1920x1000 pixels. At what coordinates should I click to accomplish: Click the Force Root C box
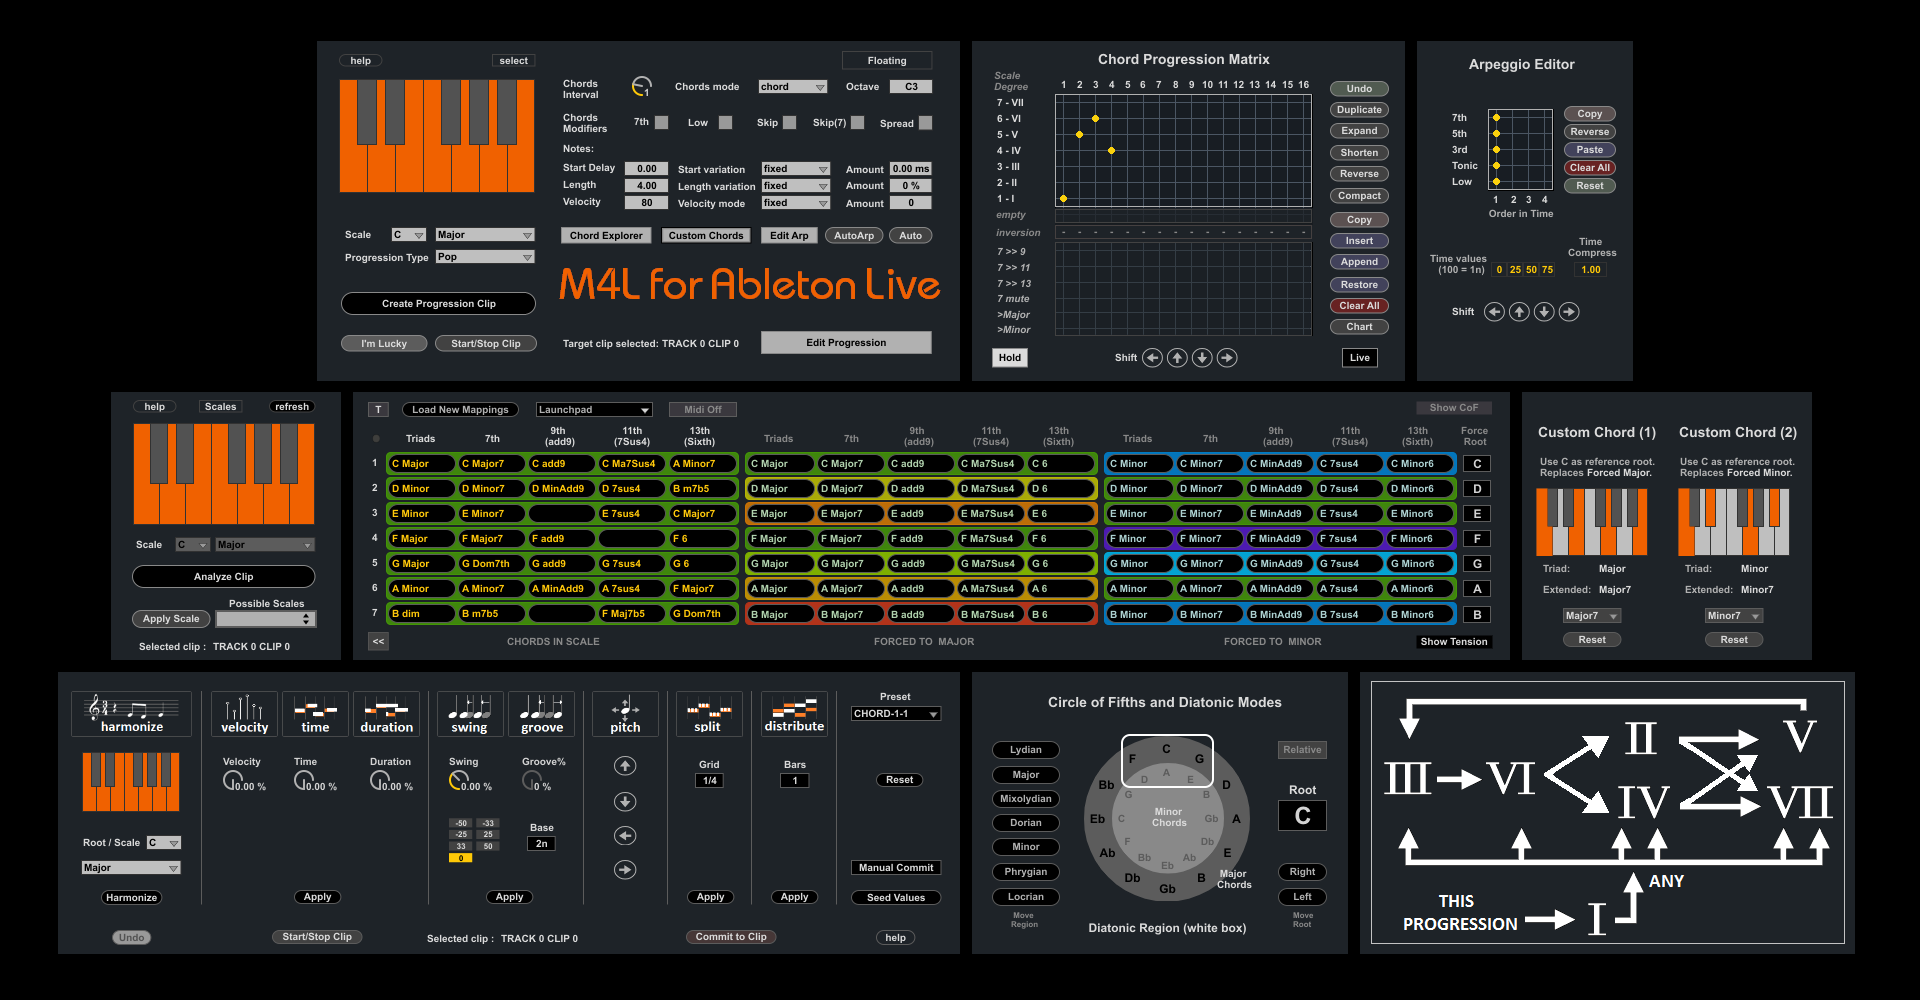click(1477, 464)
